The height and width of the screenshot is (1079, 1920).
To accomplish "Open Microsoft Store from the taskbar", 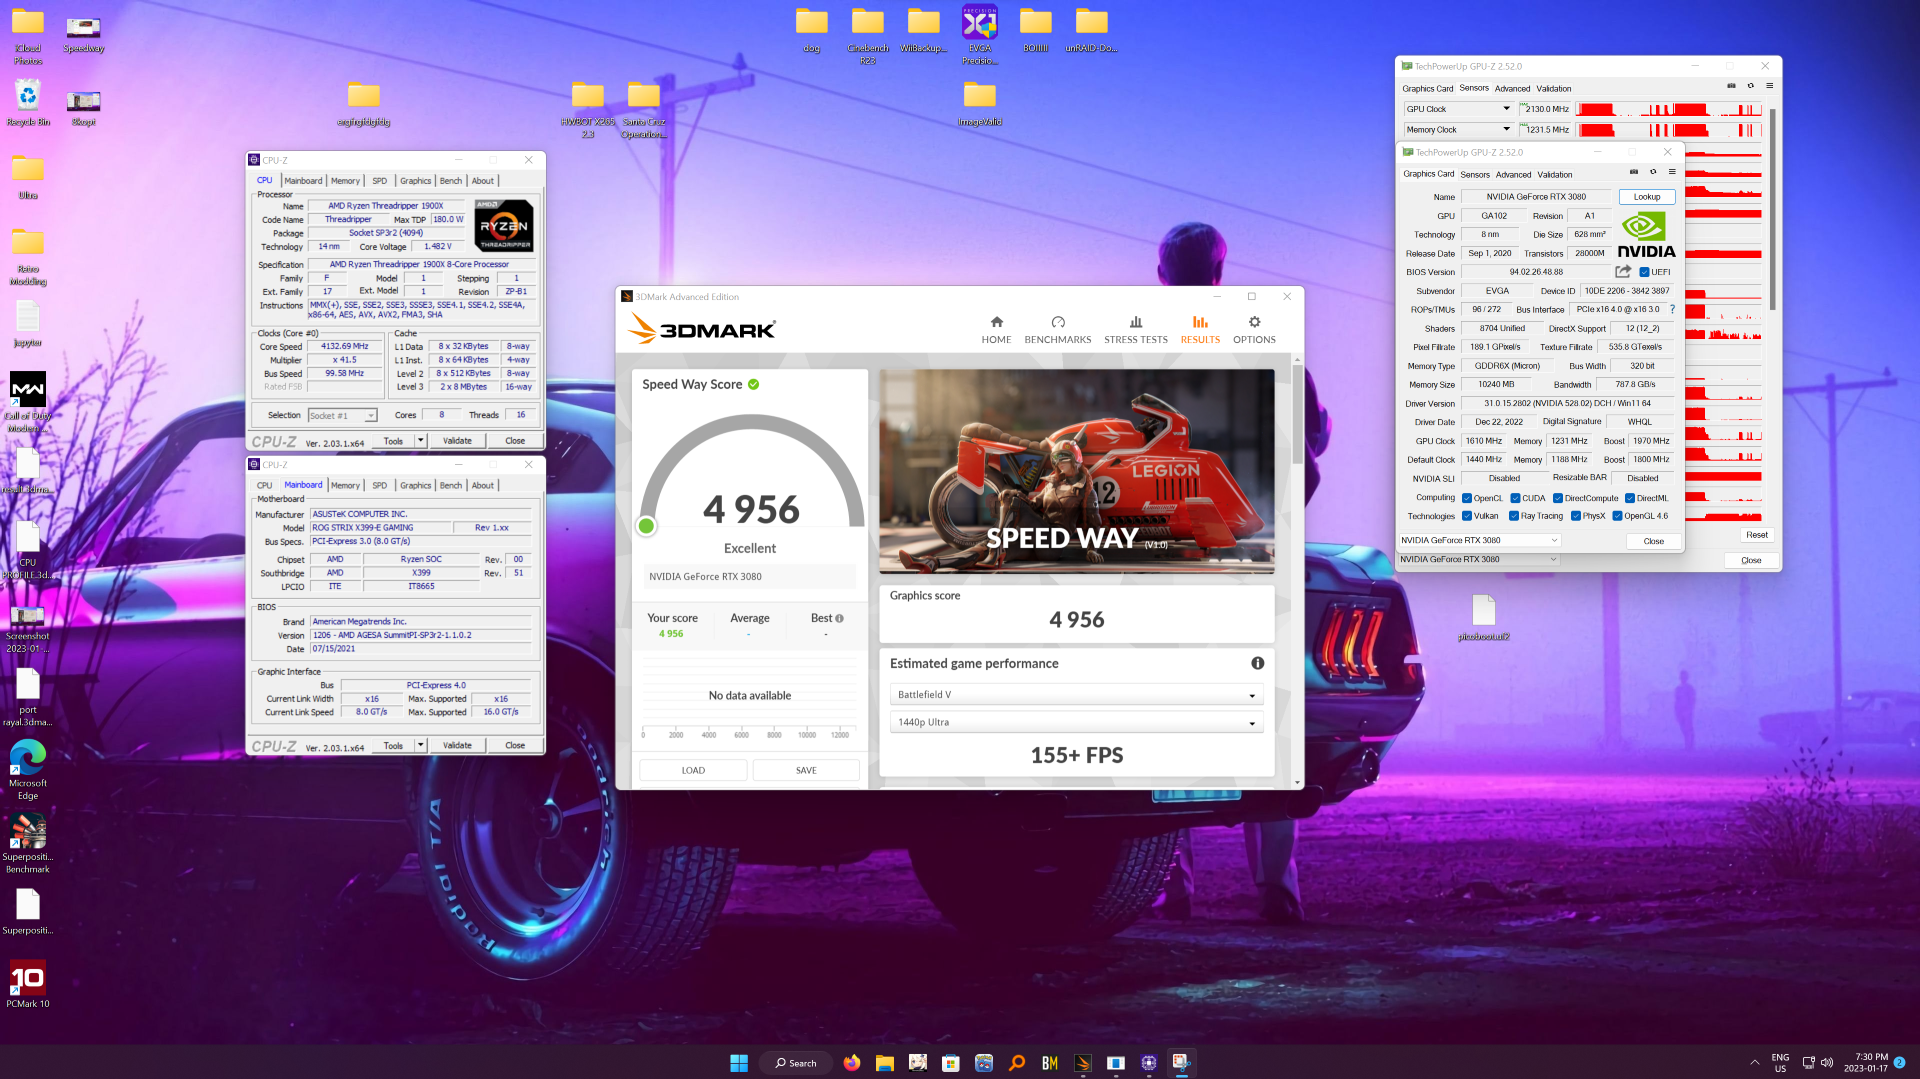I will click(951, 1063).
